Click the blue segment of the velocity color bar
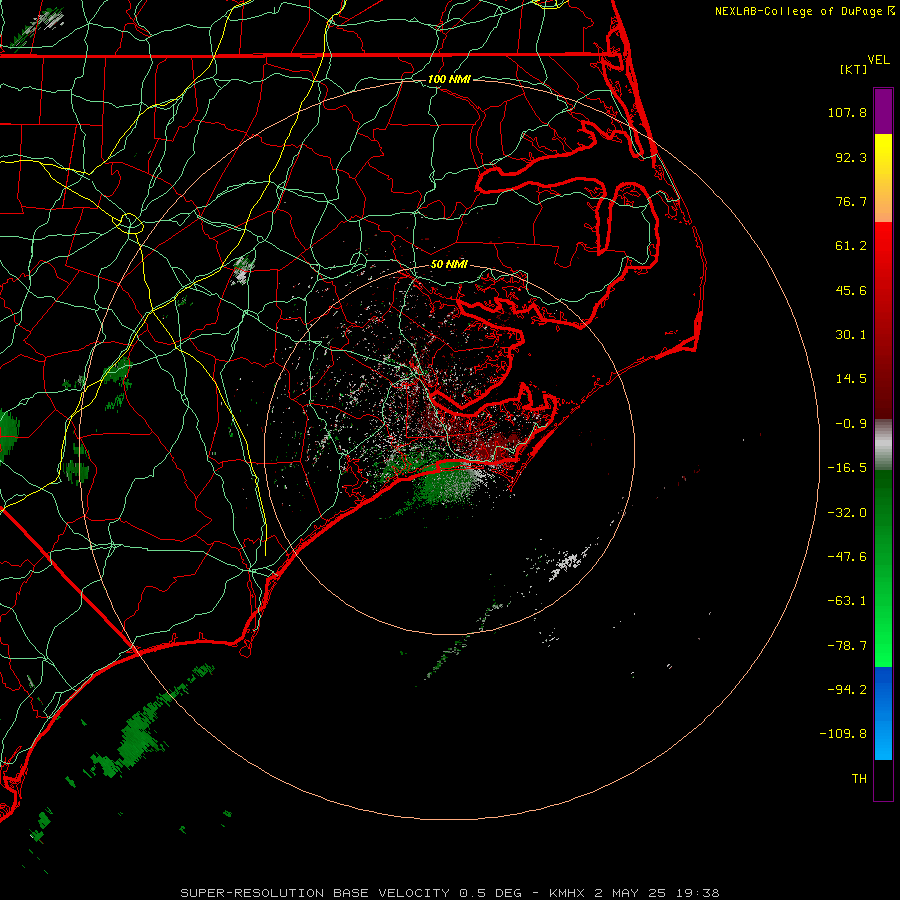This screenshot has width=900, height=900. point(883,713)
